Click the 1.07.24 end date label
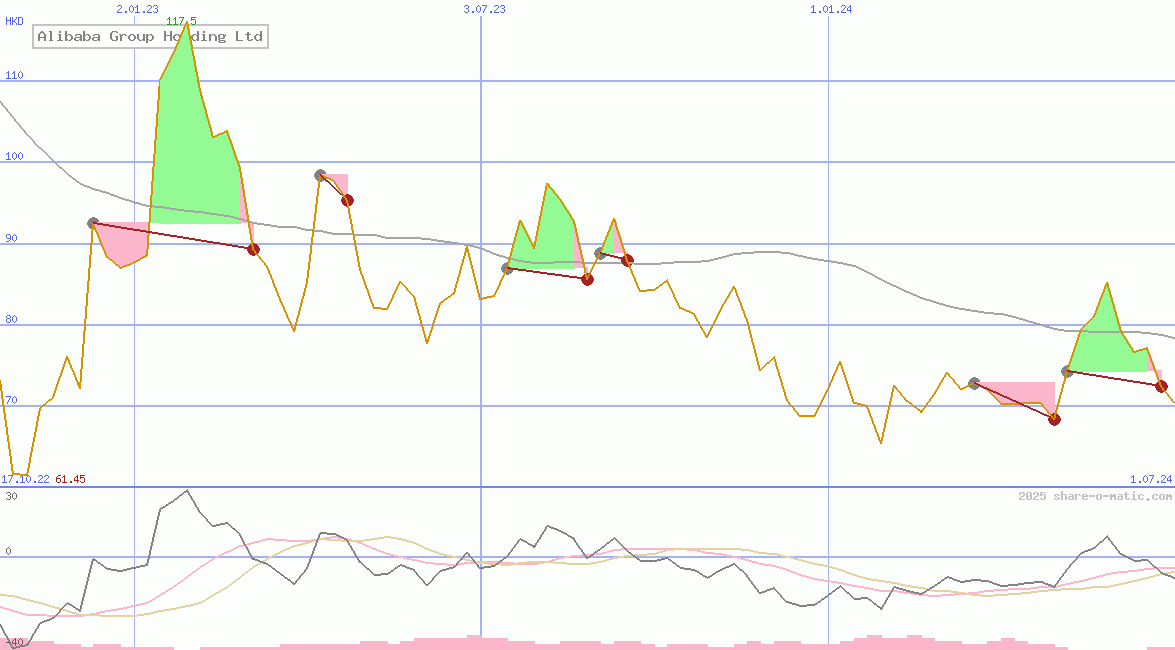 (x=1150, y=479)
